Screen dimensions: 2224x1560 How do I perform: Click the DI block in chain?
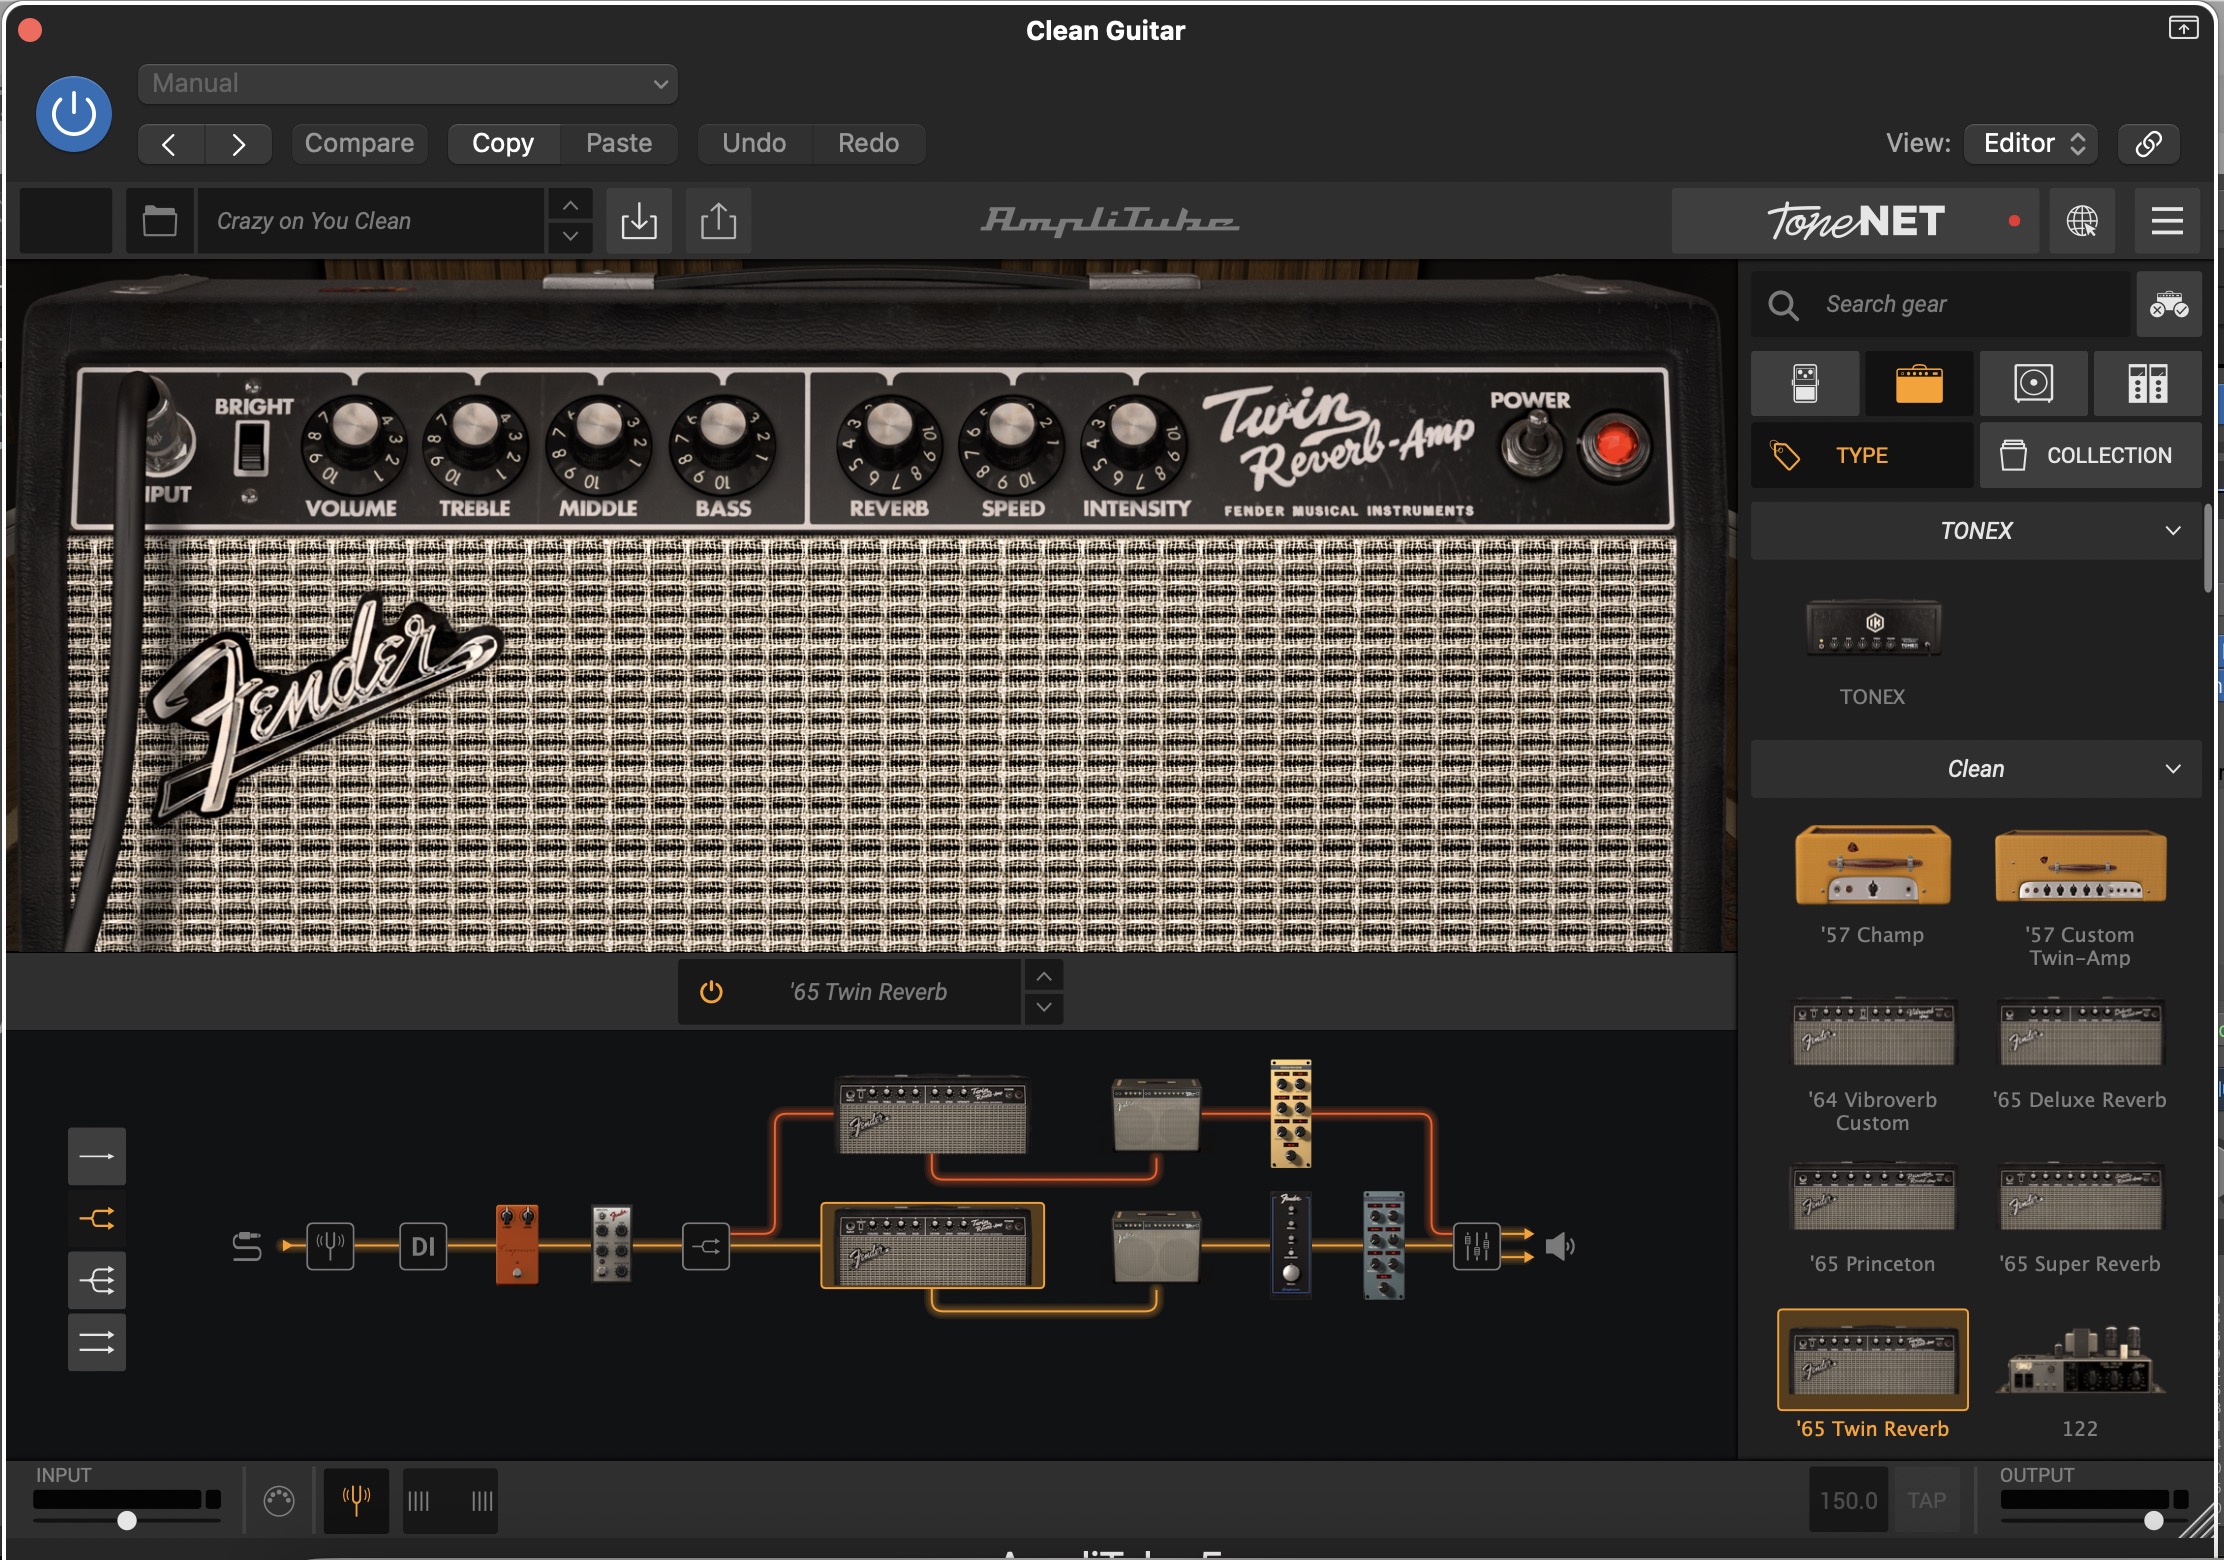pos(423,1246)
